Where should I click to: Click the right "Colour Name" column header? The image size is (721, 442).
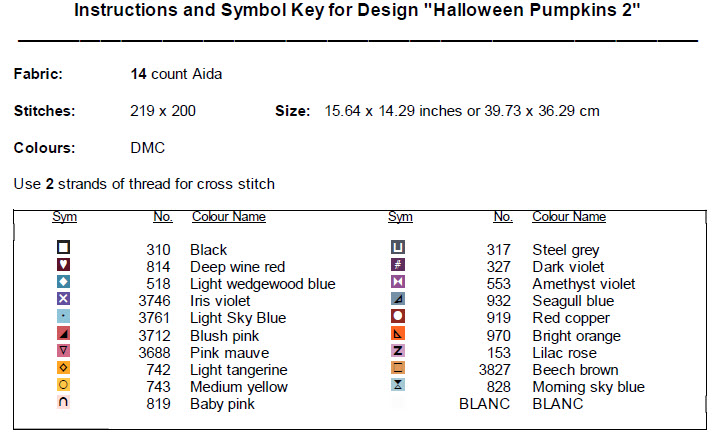tap(568, 217)
